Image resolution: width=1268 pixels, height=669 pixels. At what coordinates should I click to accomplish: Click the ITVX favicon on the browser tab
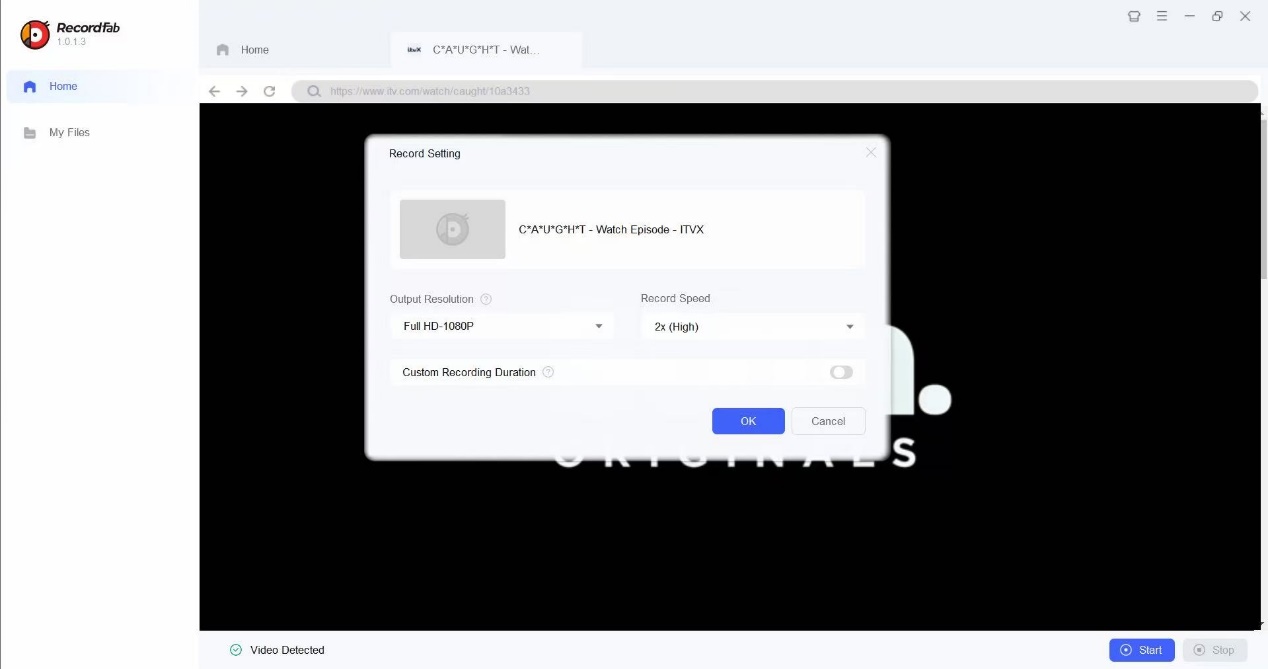[x=414, y=49]
